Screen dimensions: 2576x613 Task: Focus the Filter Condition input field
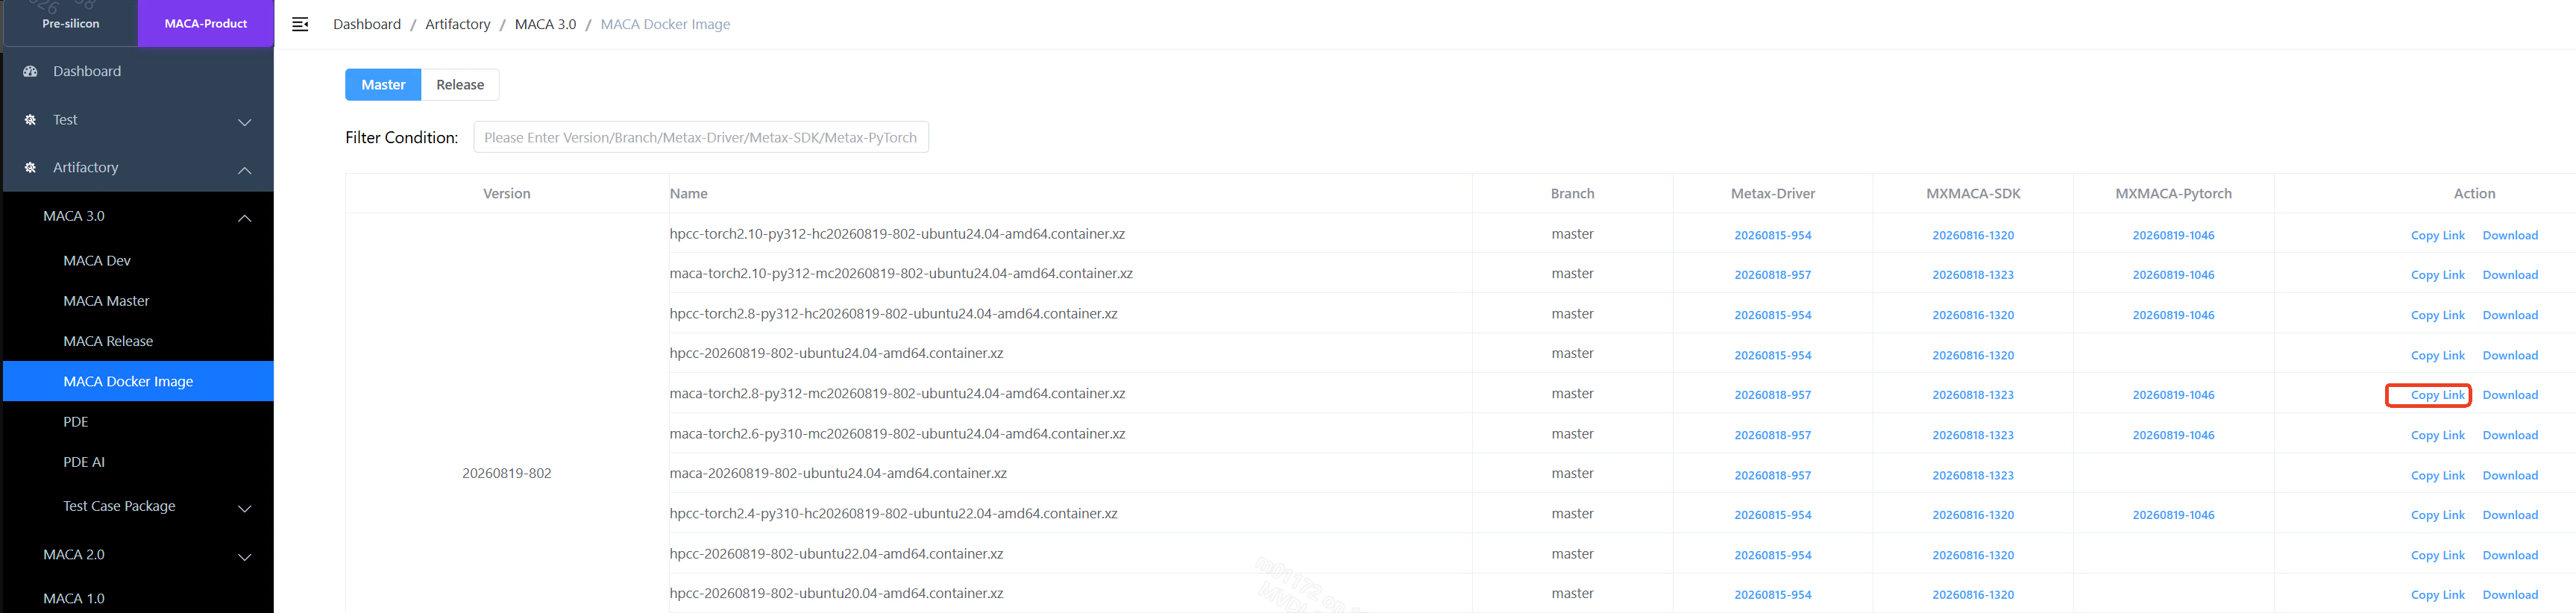point(701,137)
